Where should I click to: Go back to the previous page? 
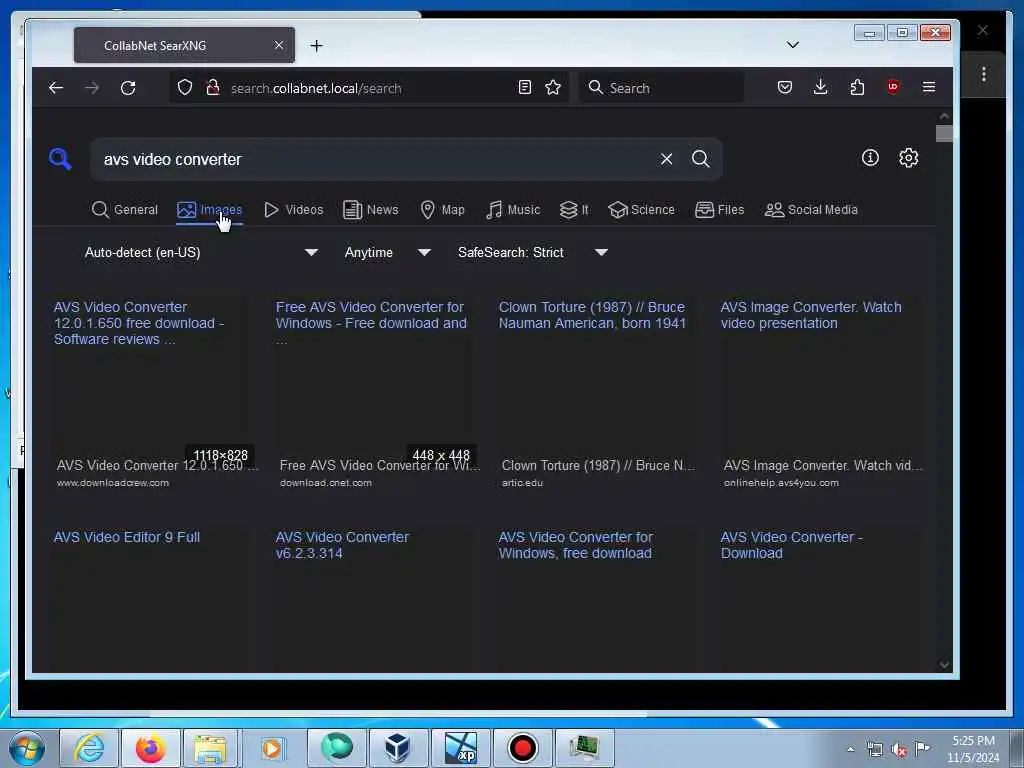click(56, 88)
